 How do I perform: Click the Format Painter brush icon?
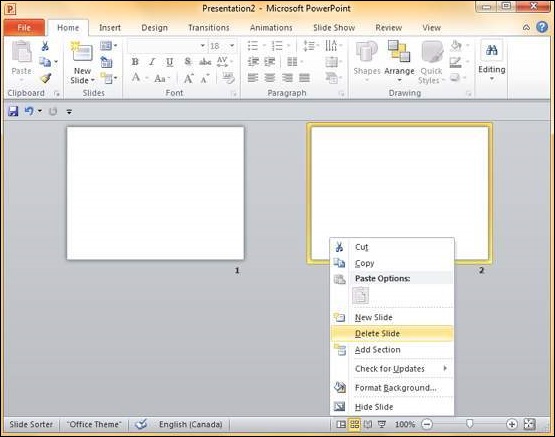point(46,78)
